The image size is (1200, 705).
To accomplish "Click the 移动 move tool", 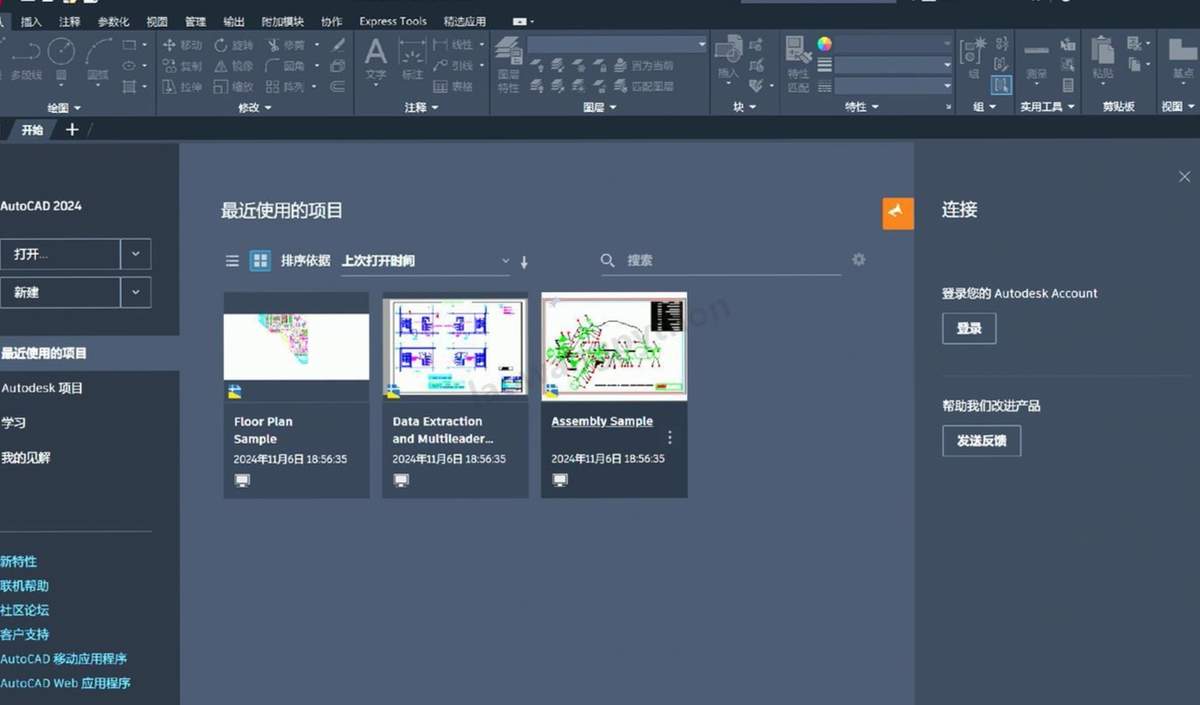I will pyautogui.click(x=181, y=45).
